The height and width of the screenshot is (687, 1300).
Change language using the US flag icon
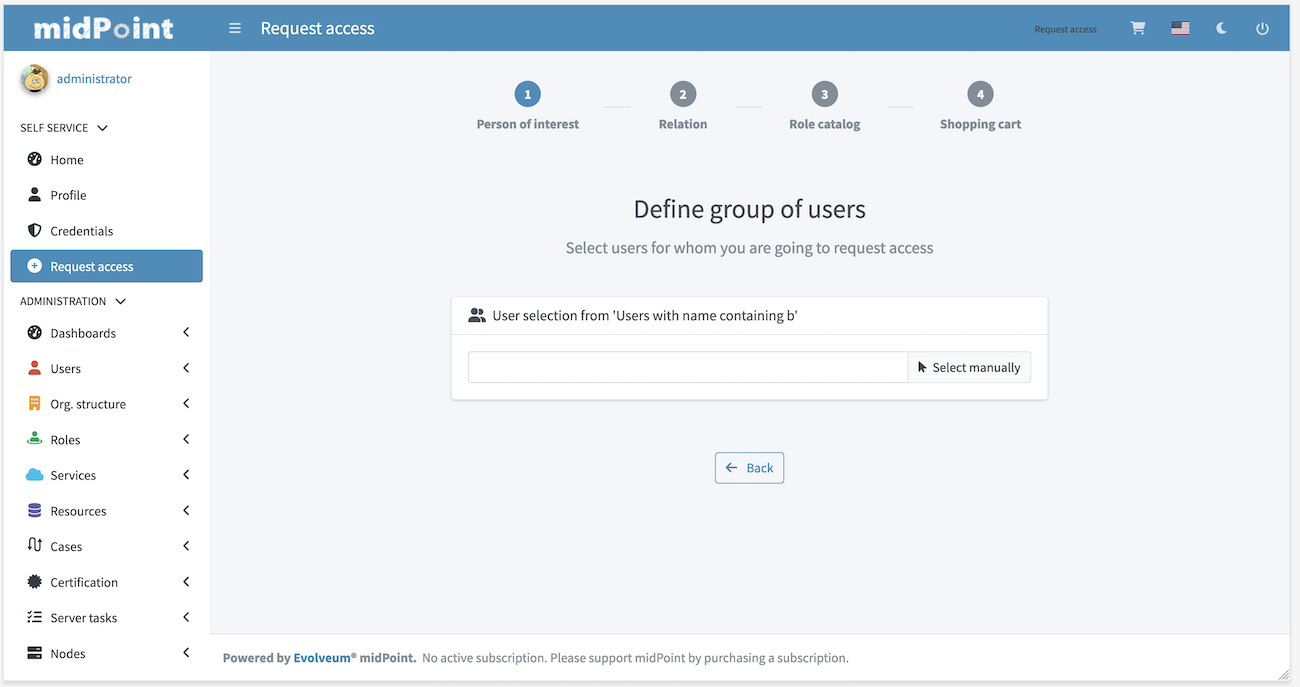tap(1180, 28)
